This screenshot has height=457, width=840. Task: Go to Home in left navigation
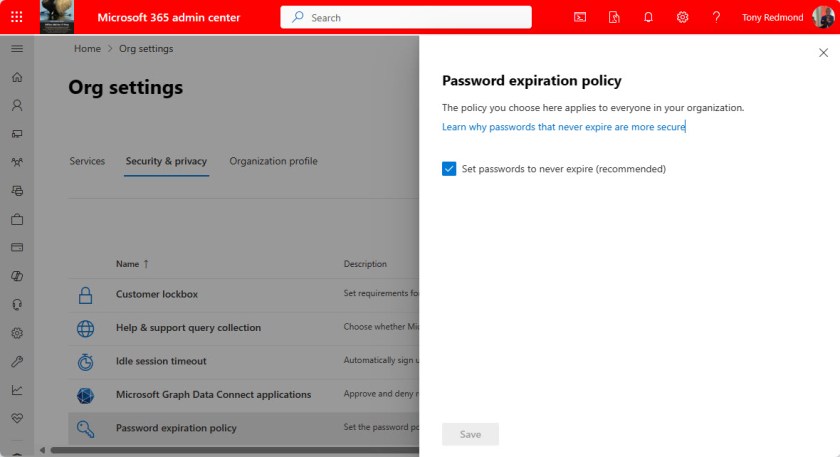(17, 77)
